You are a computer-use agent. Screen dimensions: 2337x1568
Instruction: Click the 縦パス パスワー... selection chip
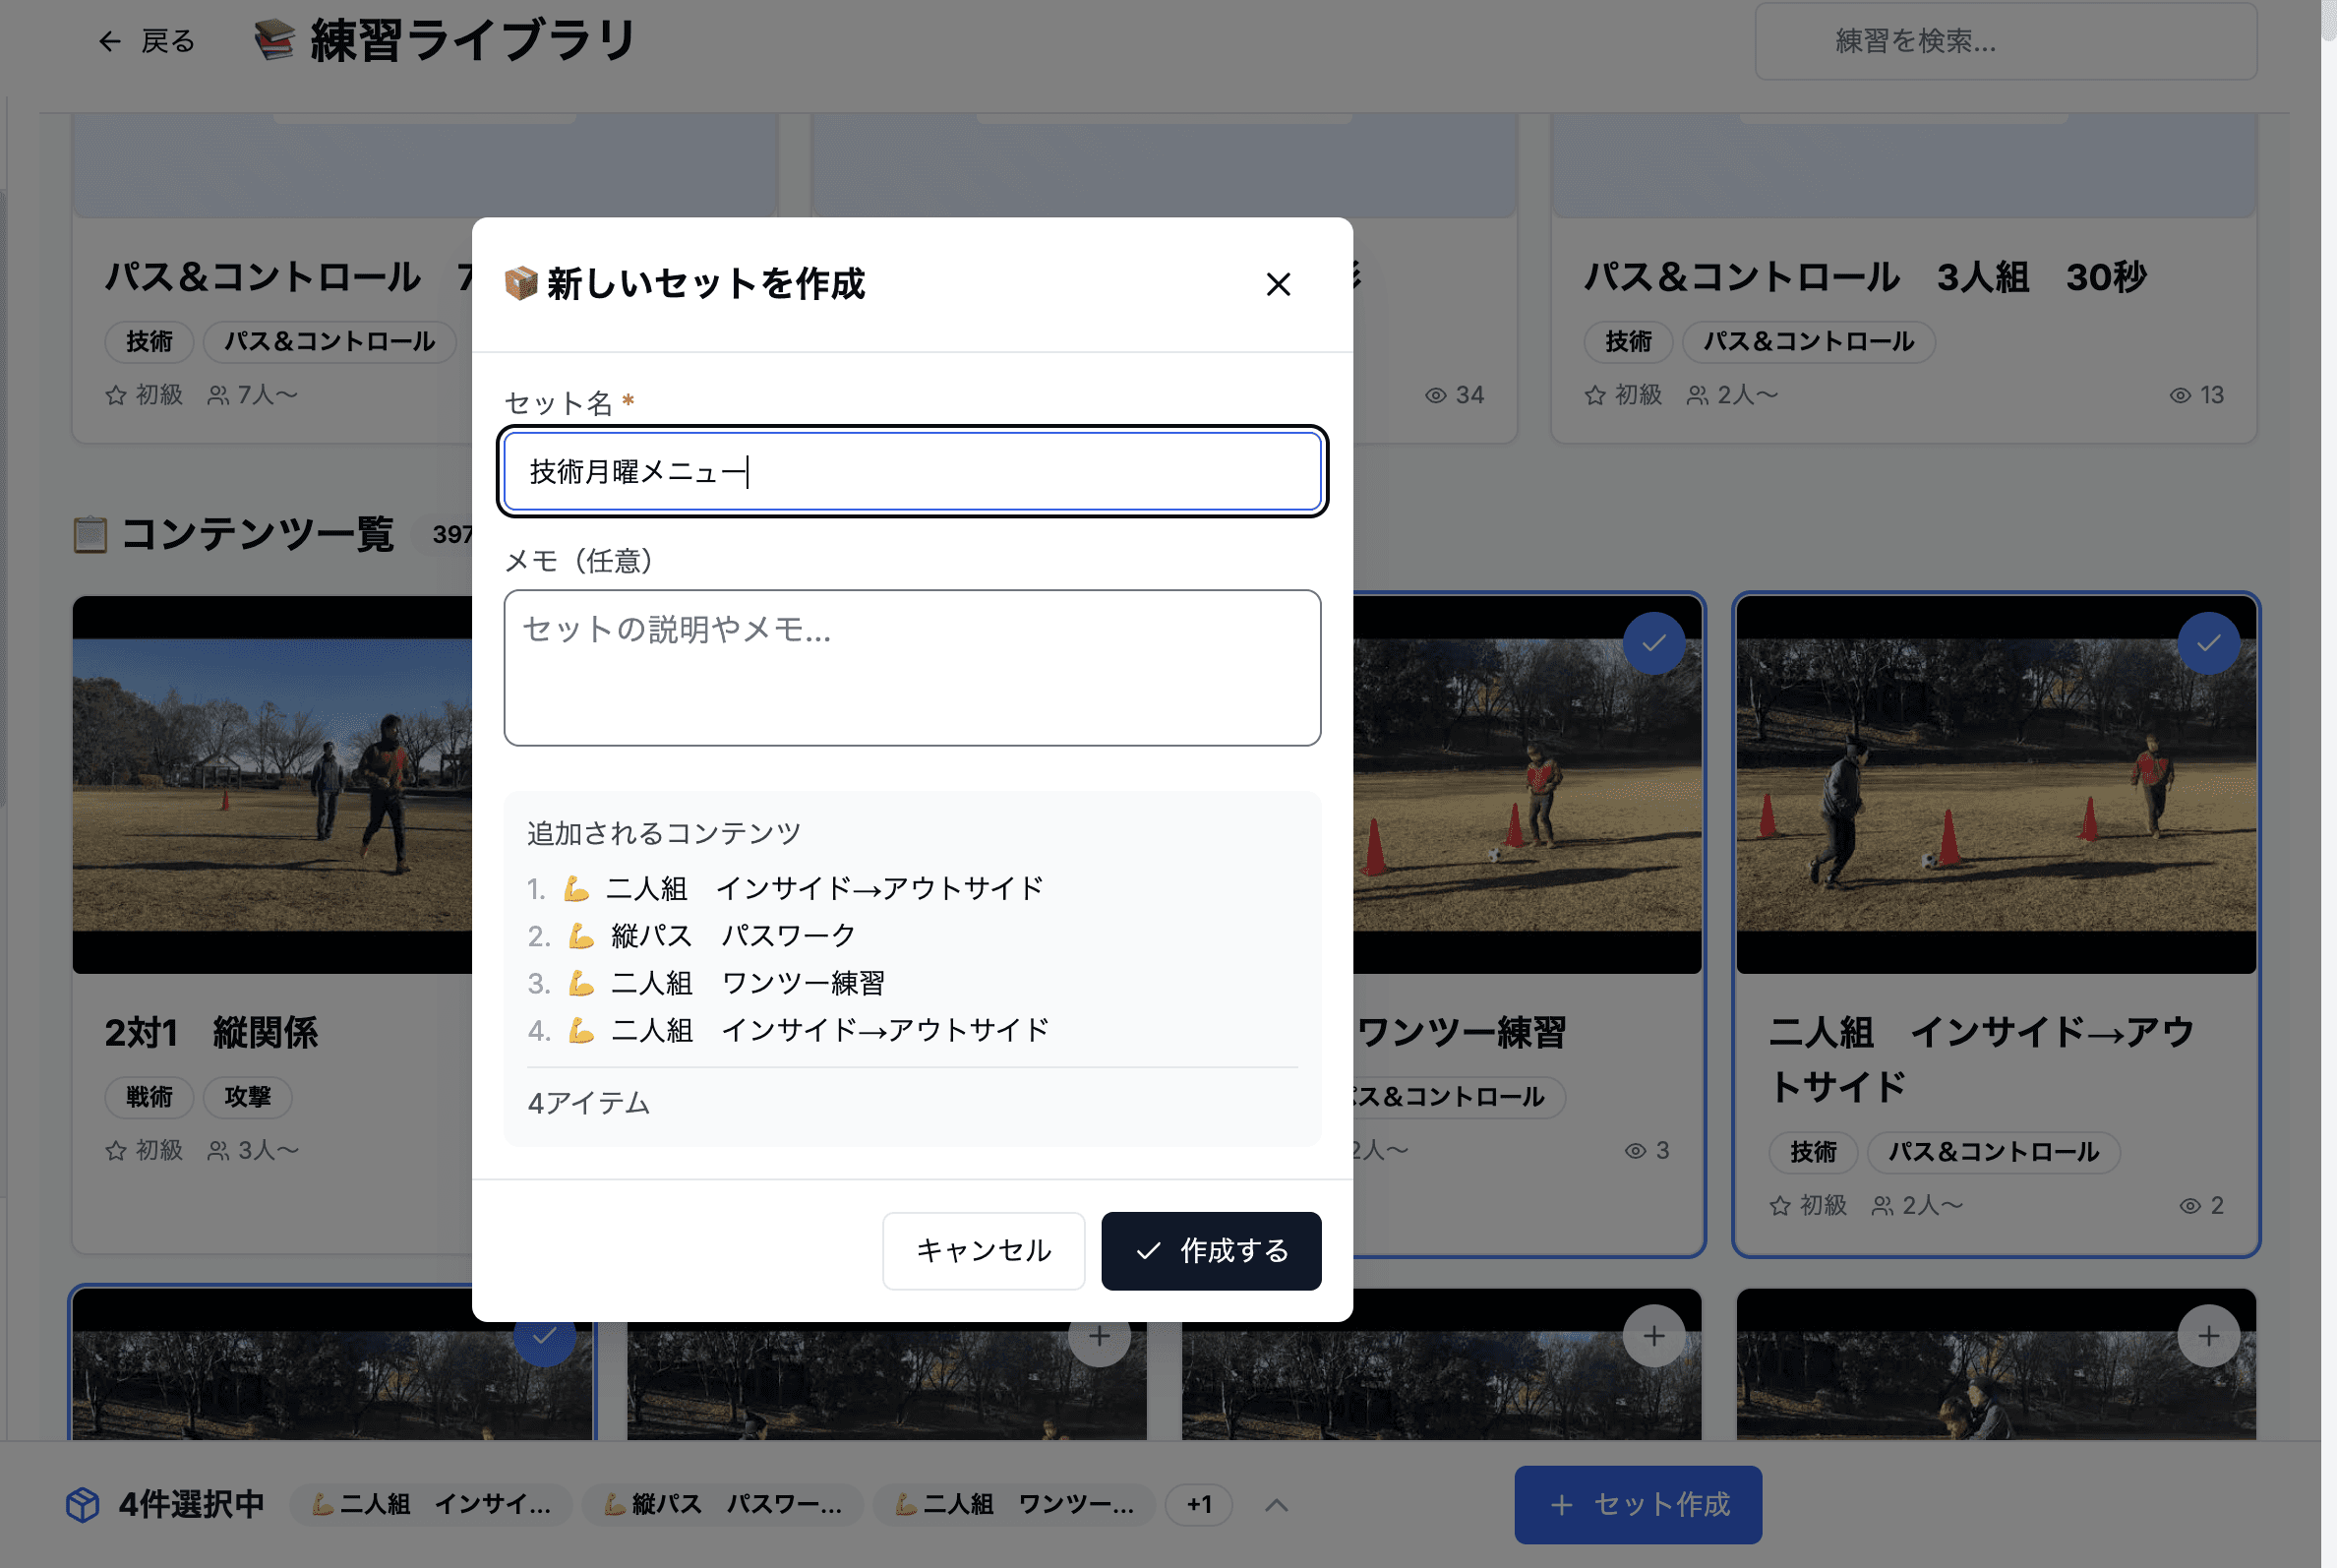coord(722,1505)
